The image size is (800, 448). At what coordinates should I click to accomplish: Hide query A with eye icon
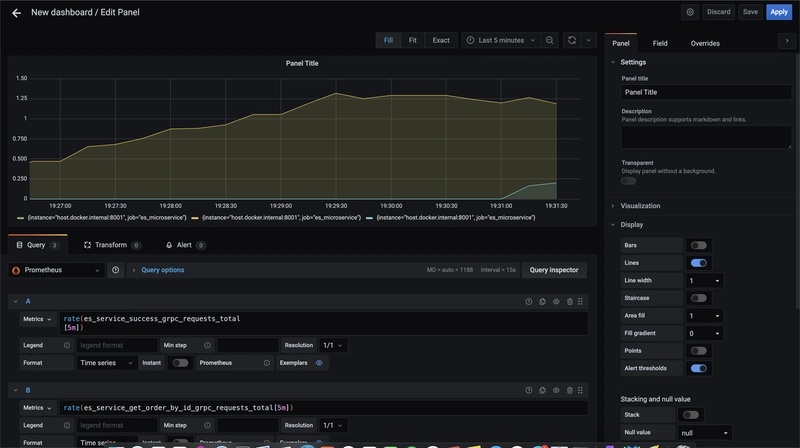(556, 302)
